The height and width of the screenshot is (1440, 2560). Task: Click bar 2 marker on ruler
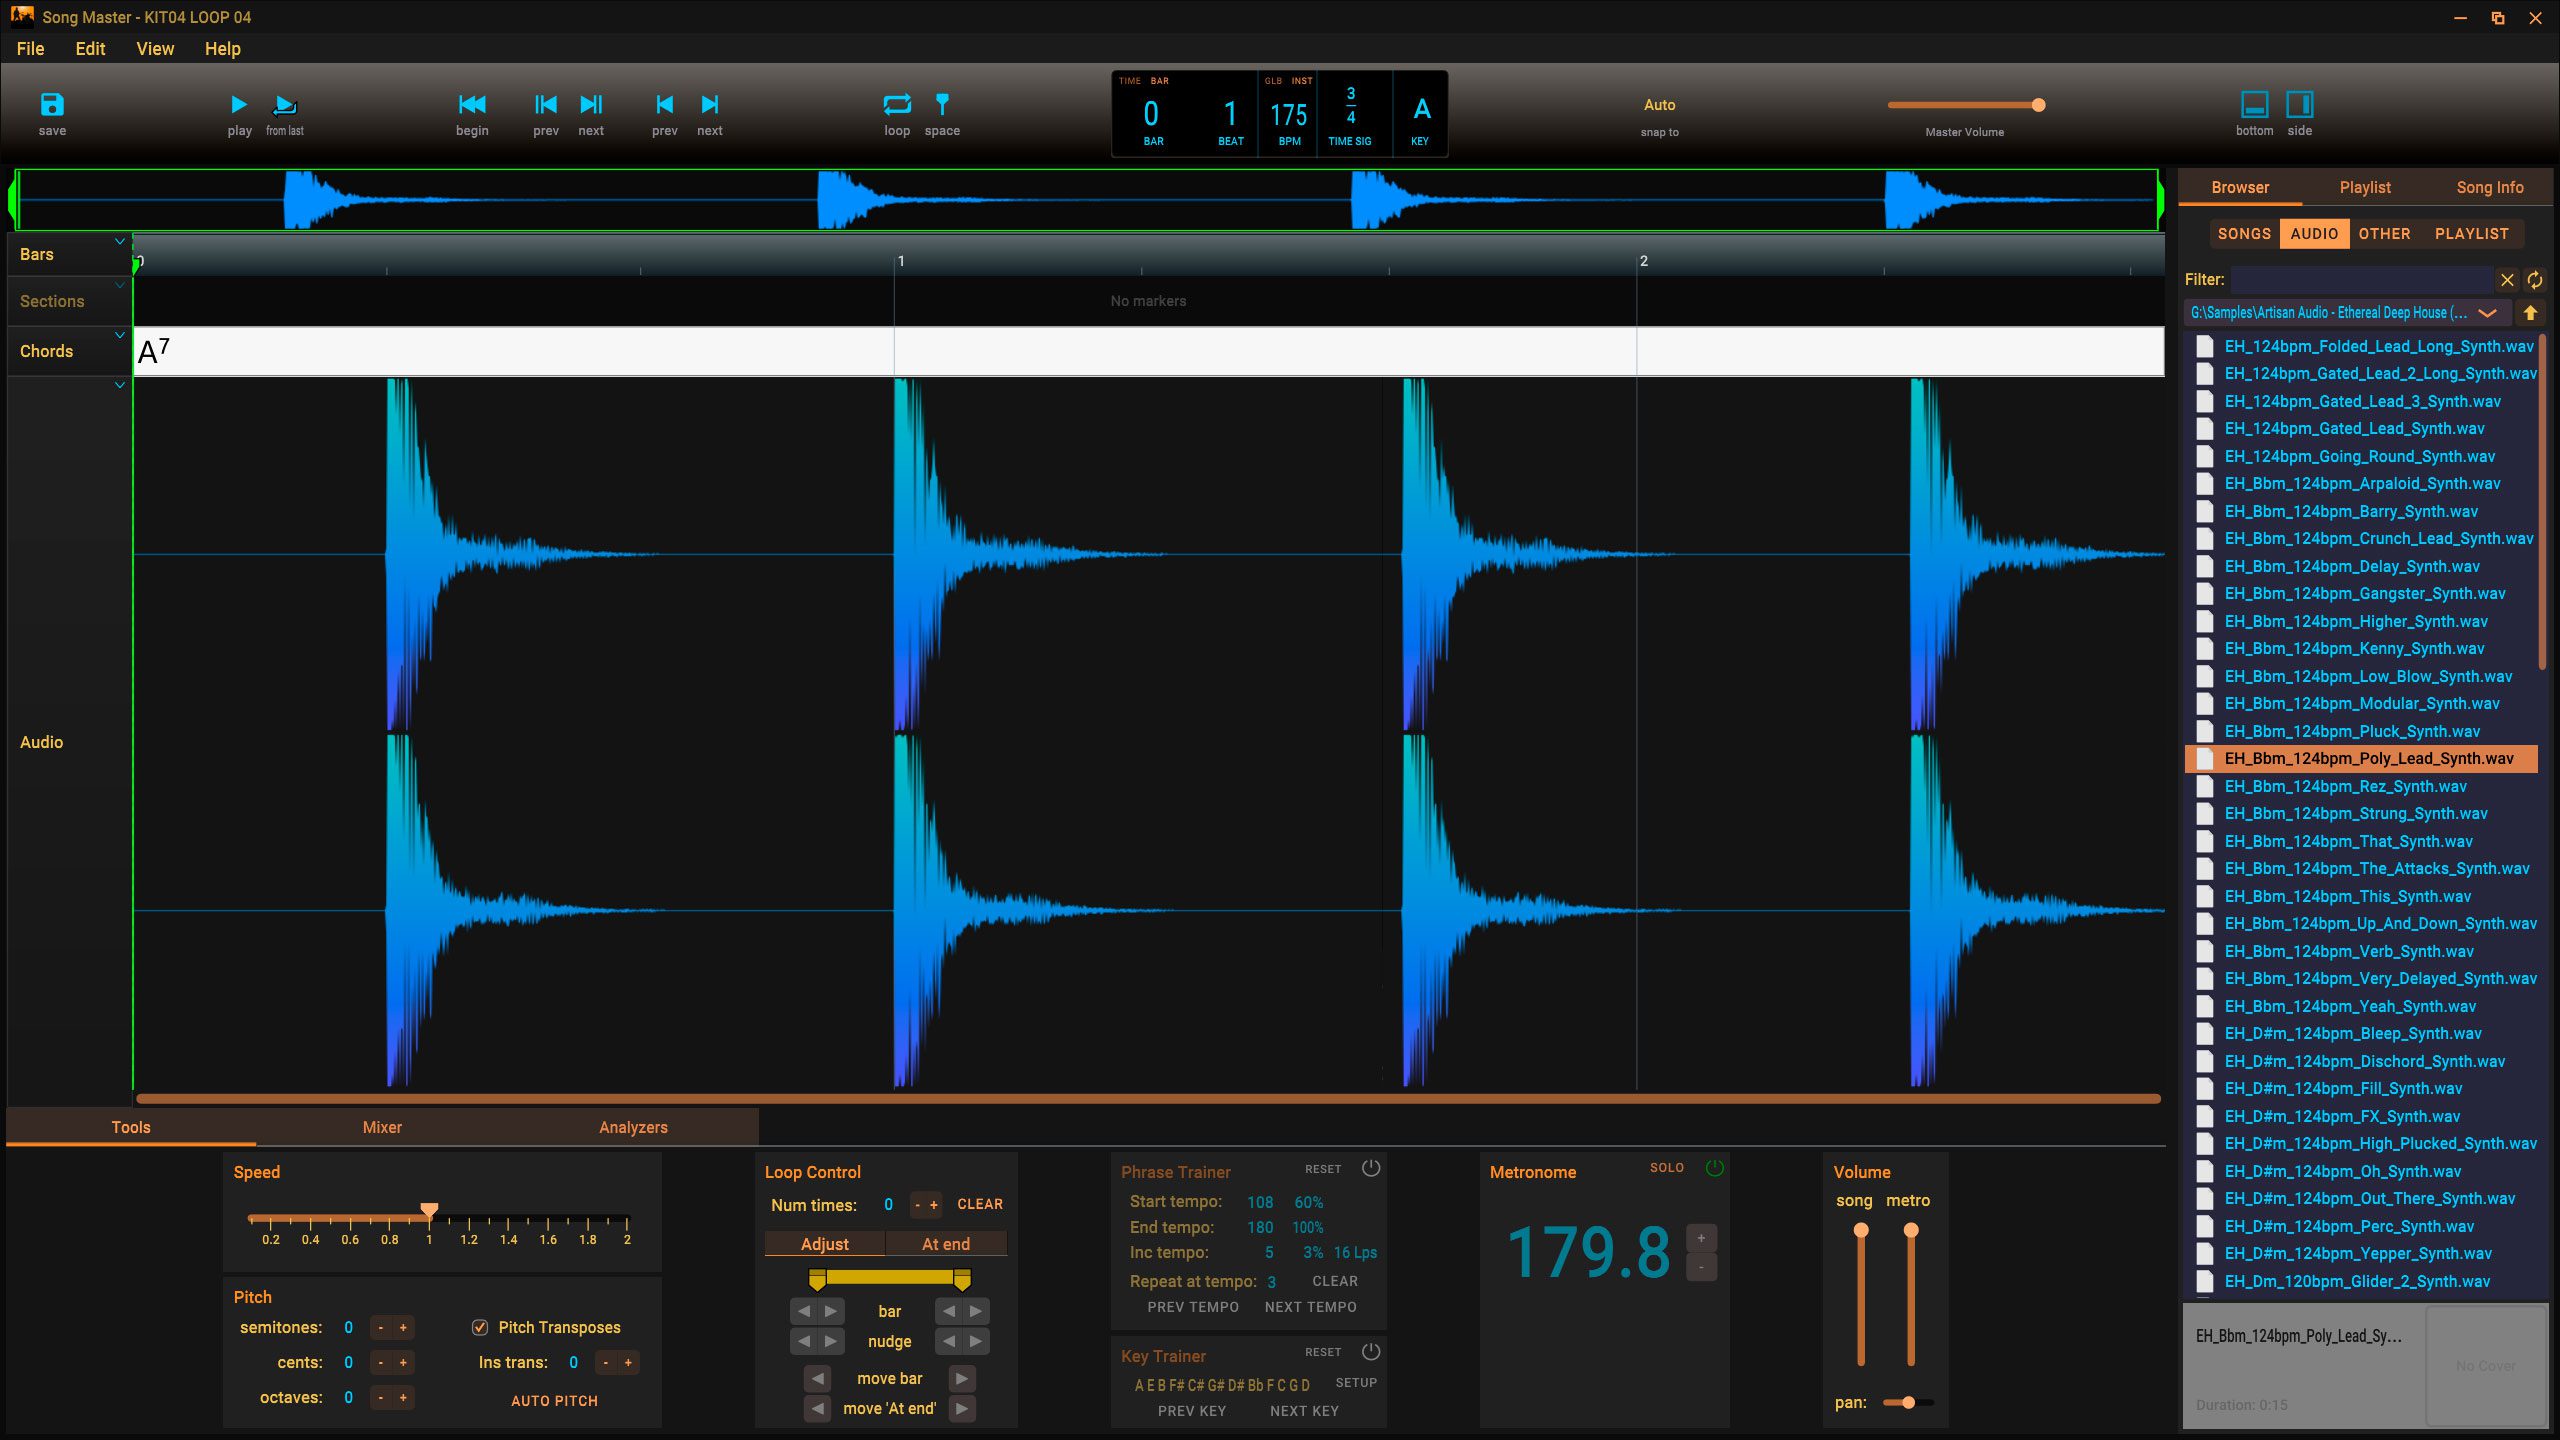(x=1643, y=261)
